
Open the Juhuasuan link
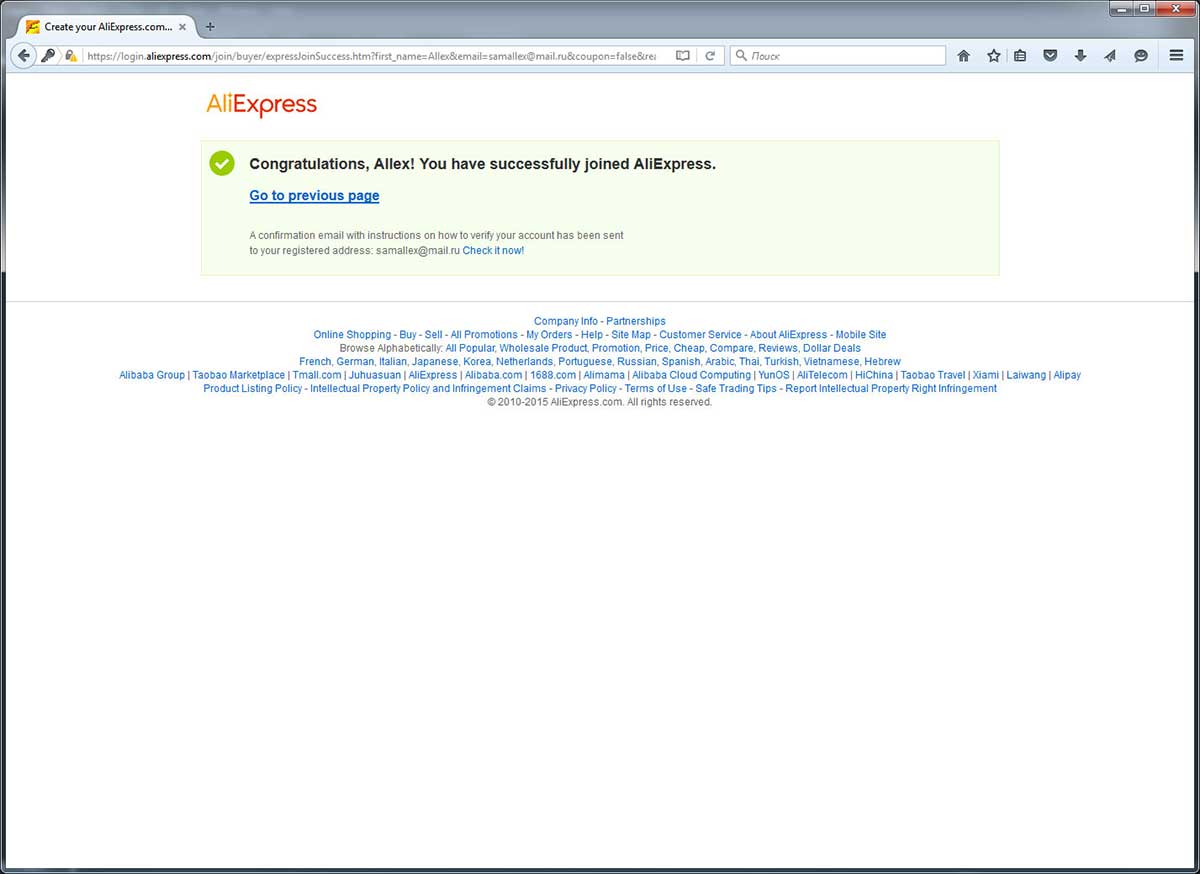pos(375,375)
